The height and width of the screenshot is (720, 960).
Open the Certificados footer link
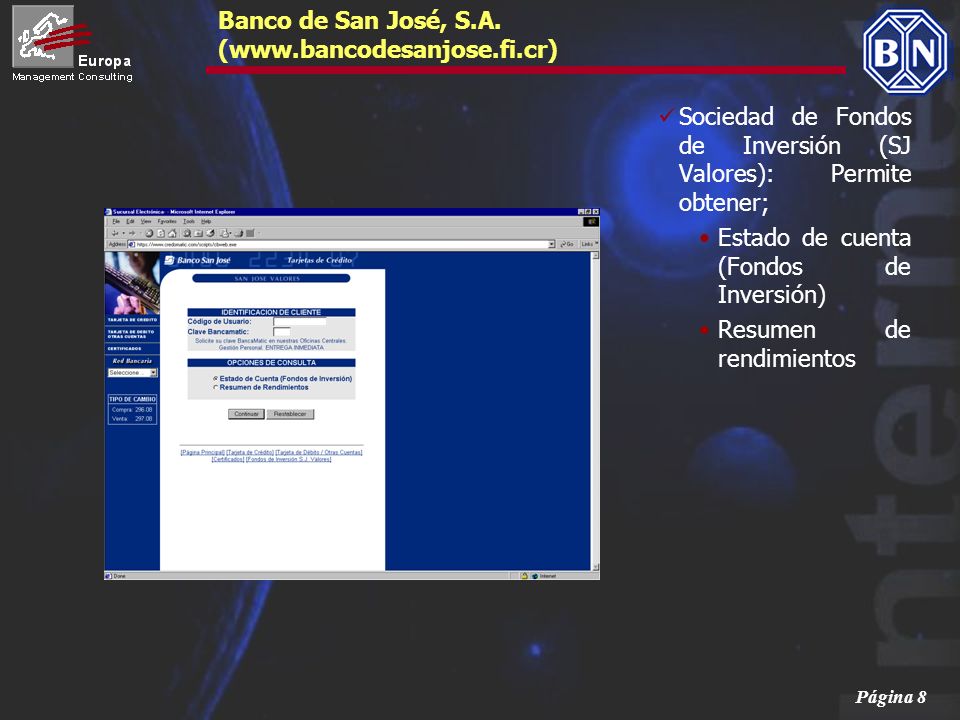(228, 459)
